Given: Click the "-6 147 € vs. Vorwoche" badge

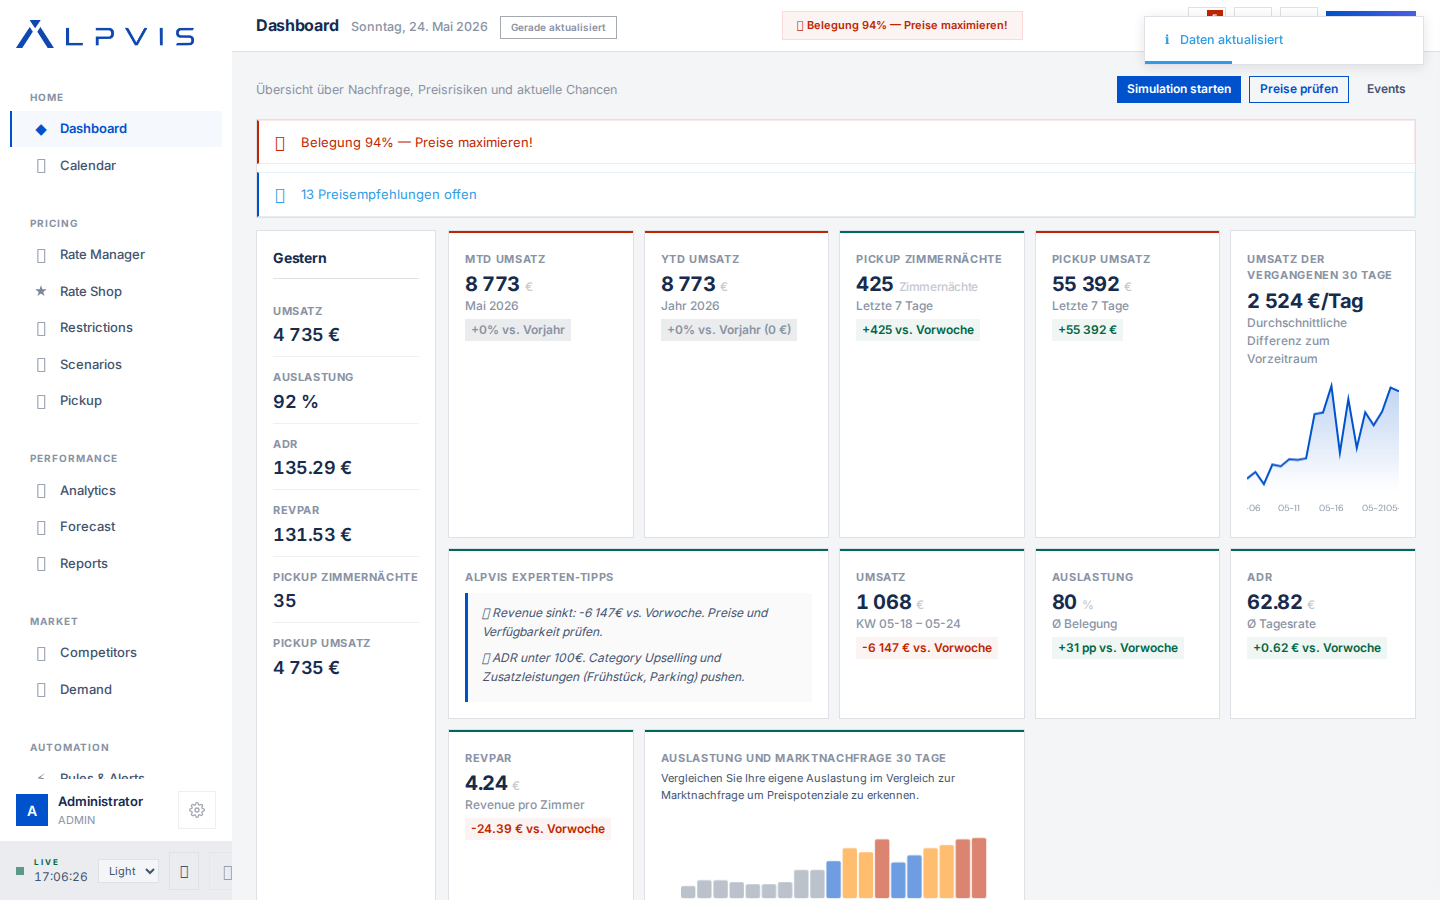Looking at the screenshot, I should click(927, 648).
